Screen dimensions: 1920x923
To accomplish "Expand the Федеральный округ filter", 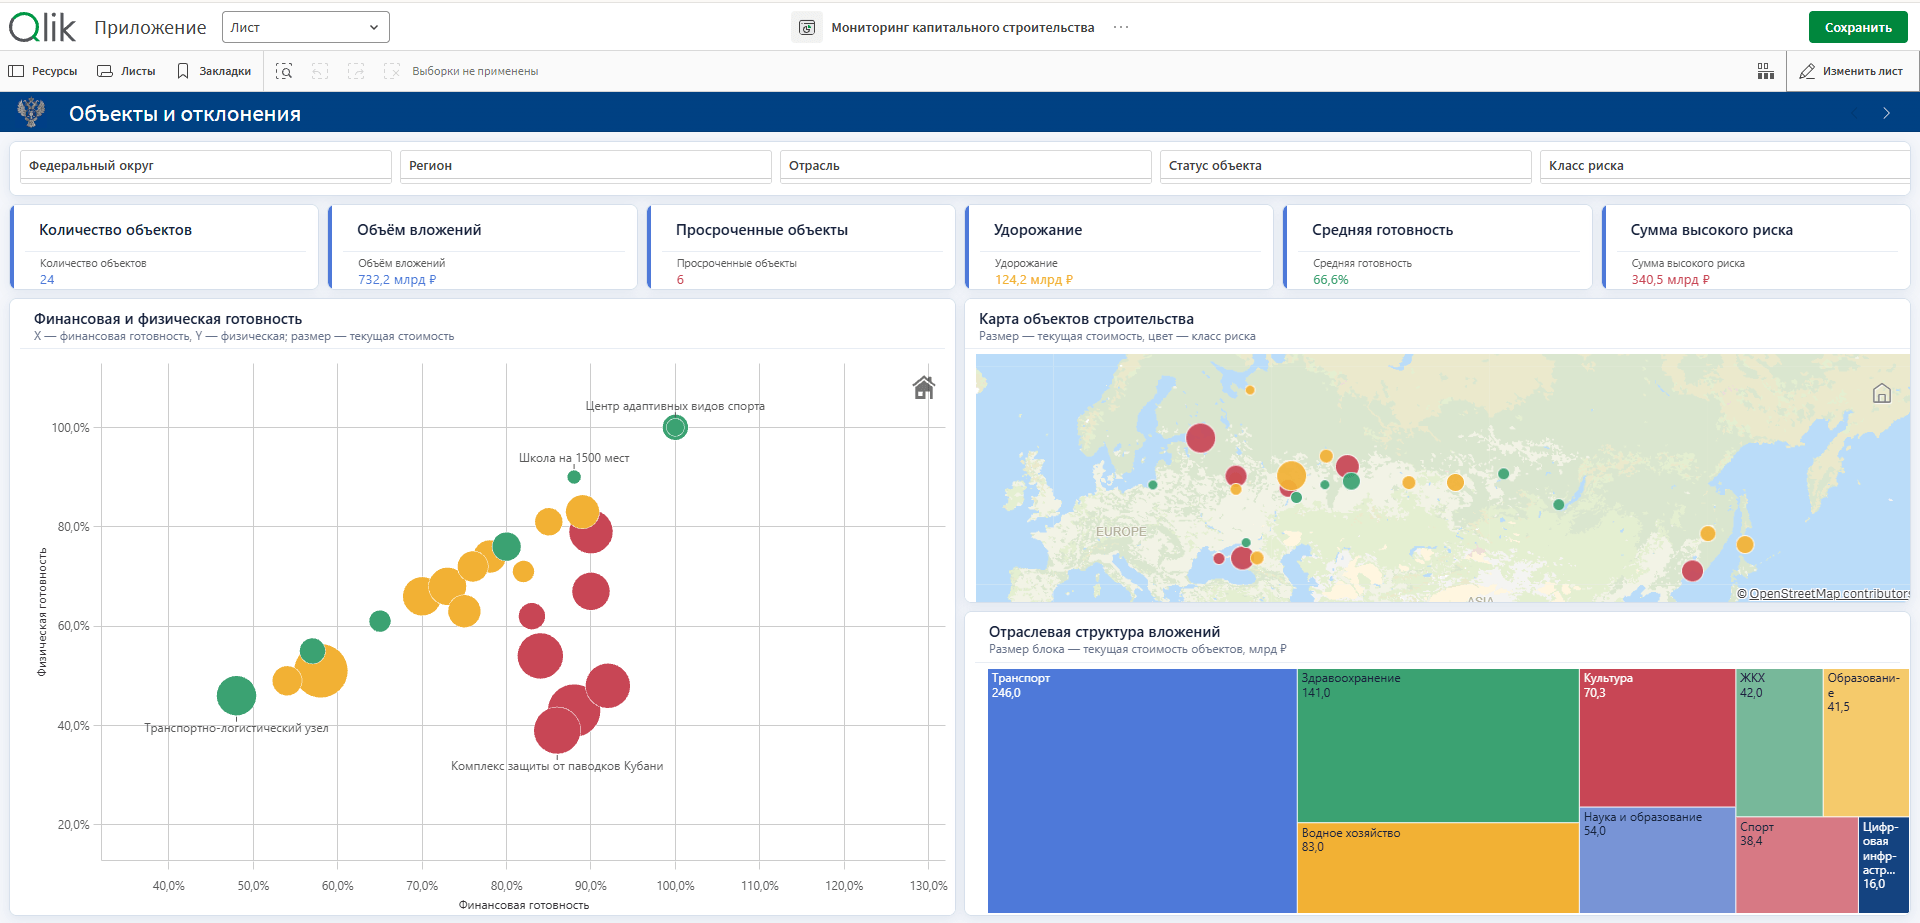I will tap(205, 166).
